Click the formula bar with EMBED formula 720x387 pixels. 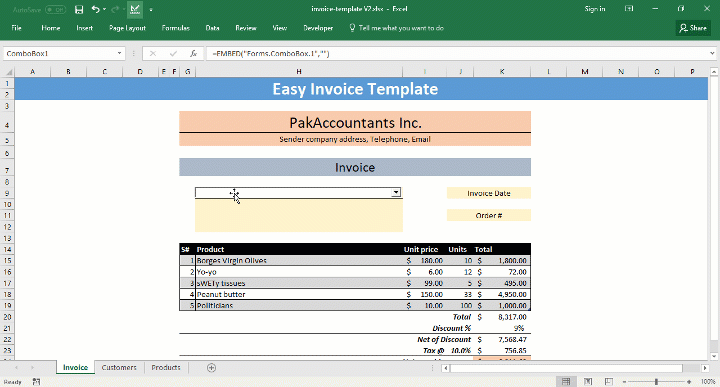(x=457, y=54)
